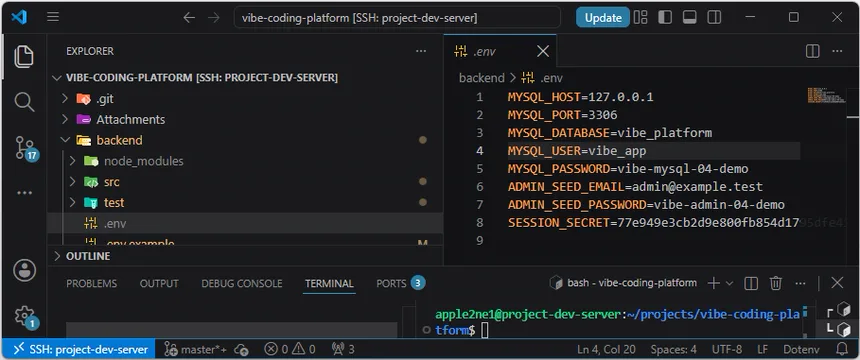This screenshot has height=360, width=860.
Task: Expand the Attachments folder
Action: (x=246, y=120)
